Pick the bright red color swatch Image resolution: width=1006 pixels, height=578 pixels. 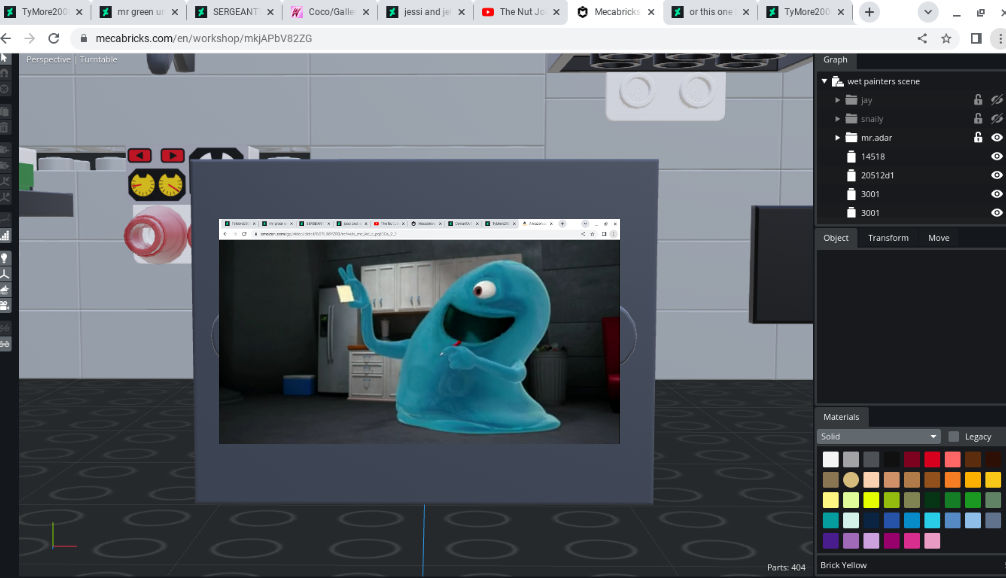click(x=932, y=459)
